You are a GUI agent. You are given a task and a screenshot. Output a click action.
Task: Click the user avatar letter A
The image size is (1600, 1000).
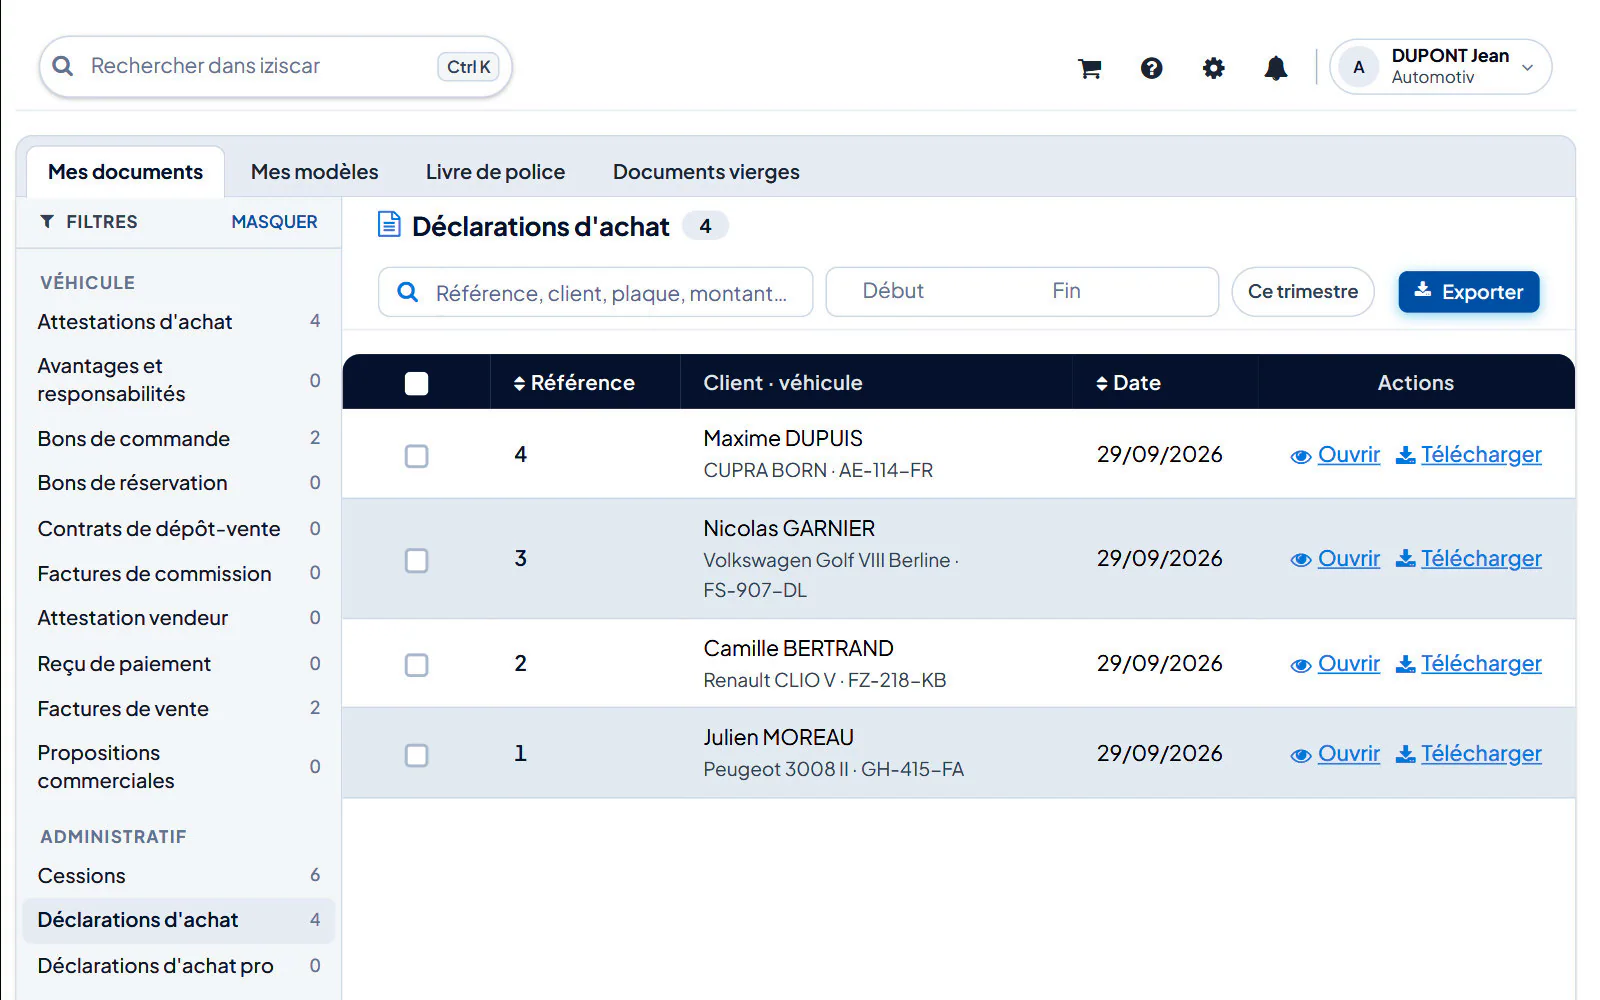1359,67
